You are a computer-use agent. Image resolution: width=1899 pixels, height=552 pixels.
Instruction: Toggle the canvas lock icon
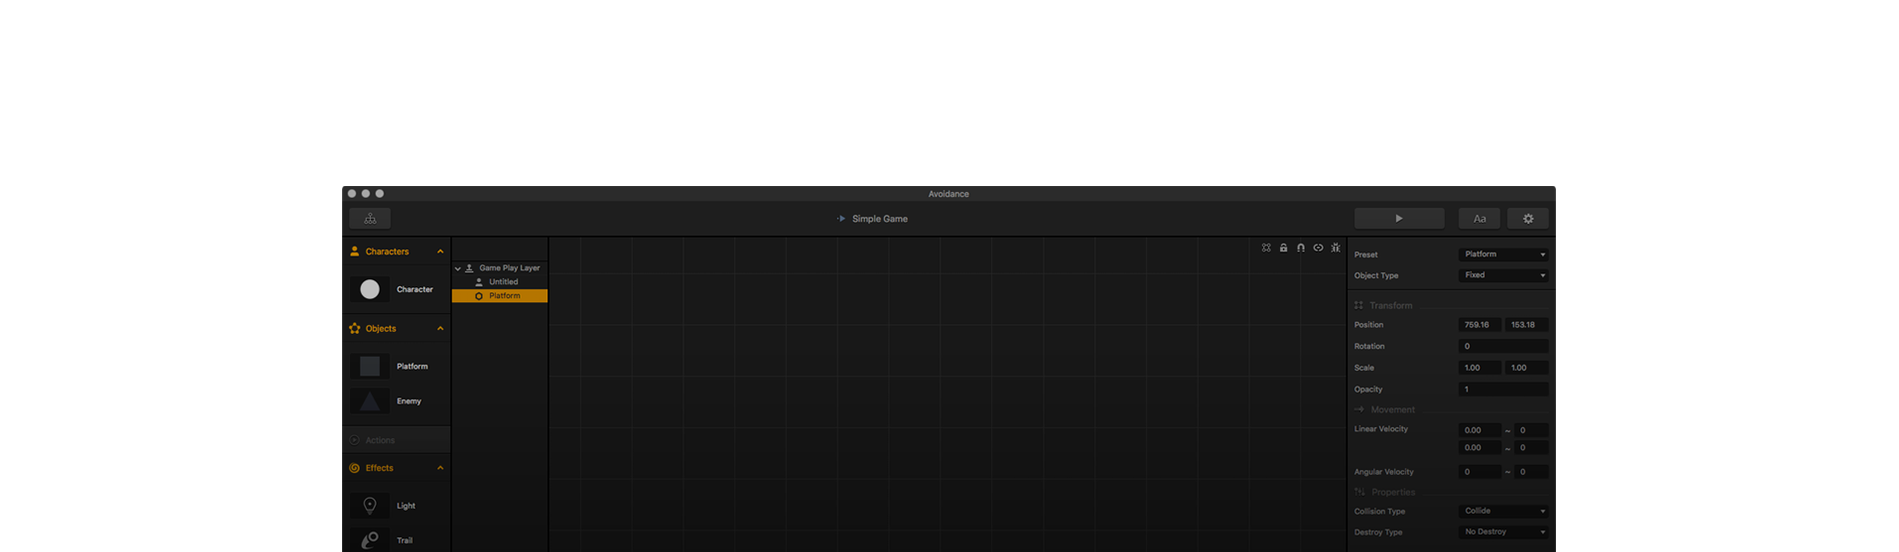point(1283,248)
